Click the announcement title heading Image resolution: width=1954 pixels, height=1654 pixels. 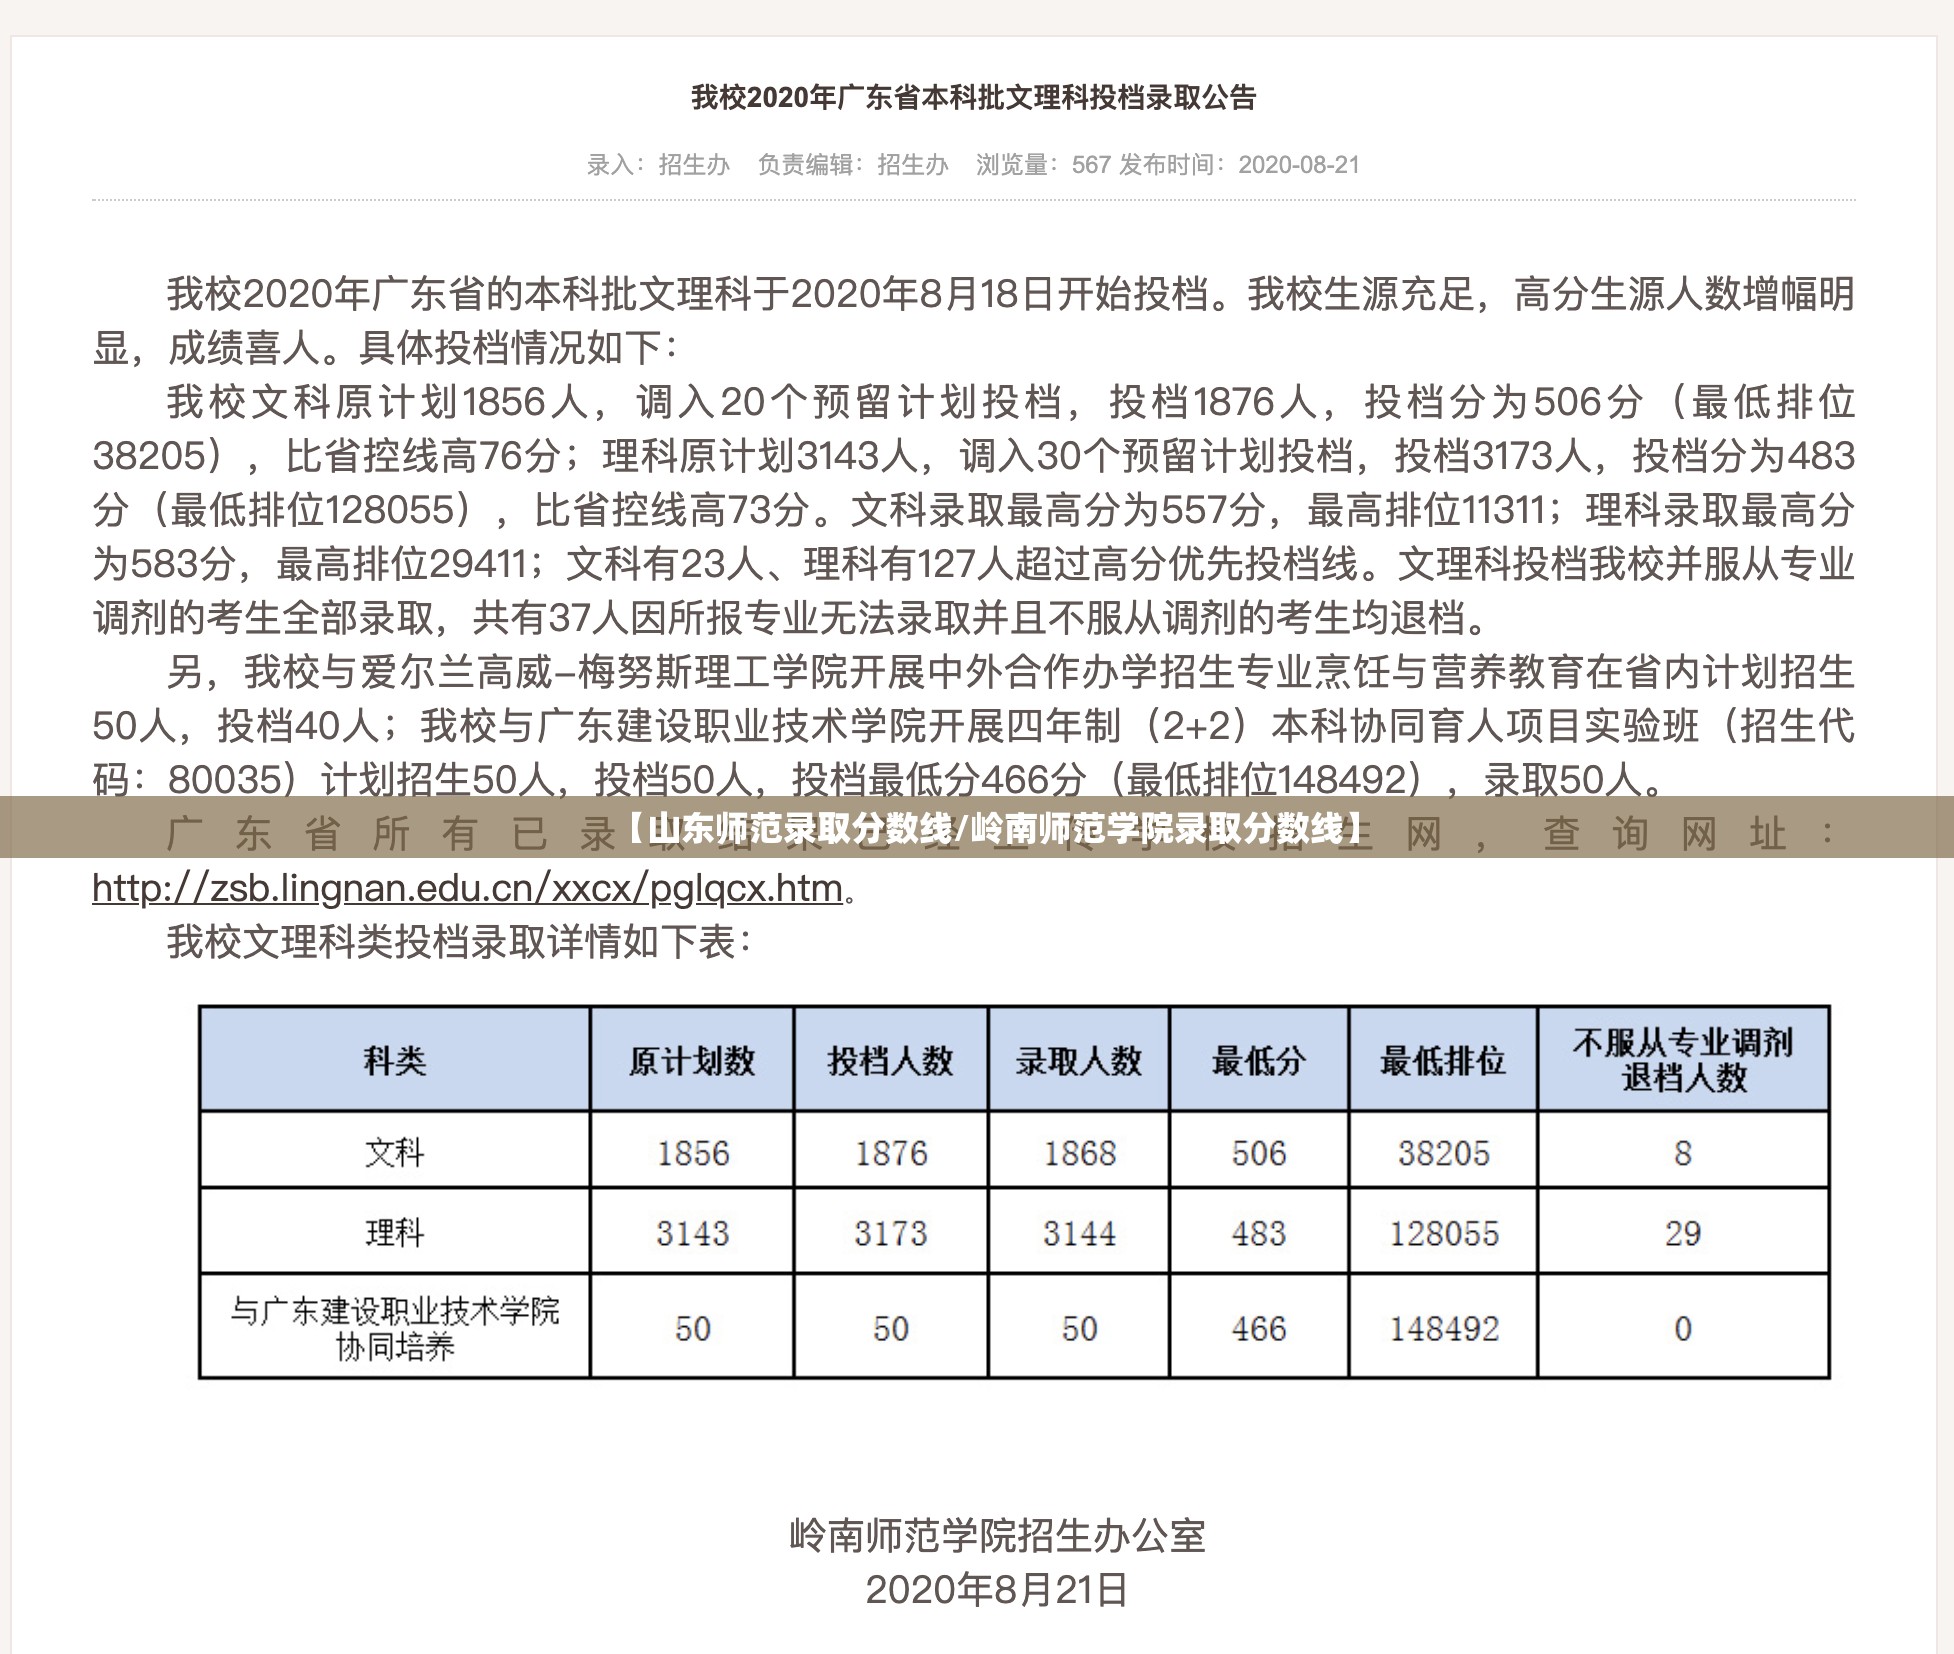click(974, 98)
